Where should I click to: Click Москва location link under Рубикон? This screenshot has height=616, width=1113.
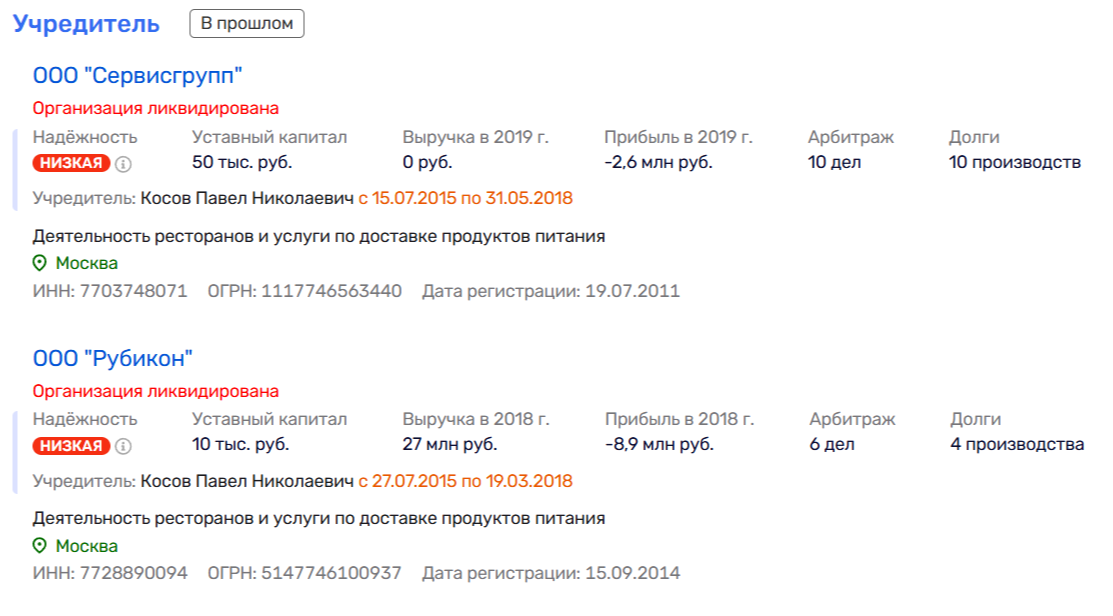click(86, 547)
